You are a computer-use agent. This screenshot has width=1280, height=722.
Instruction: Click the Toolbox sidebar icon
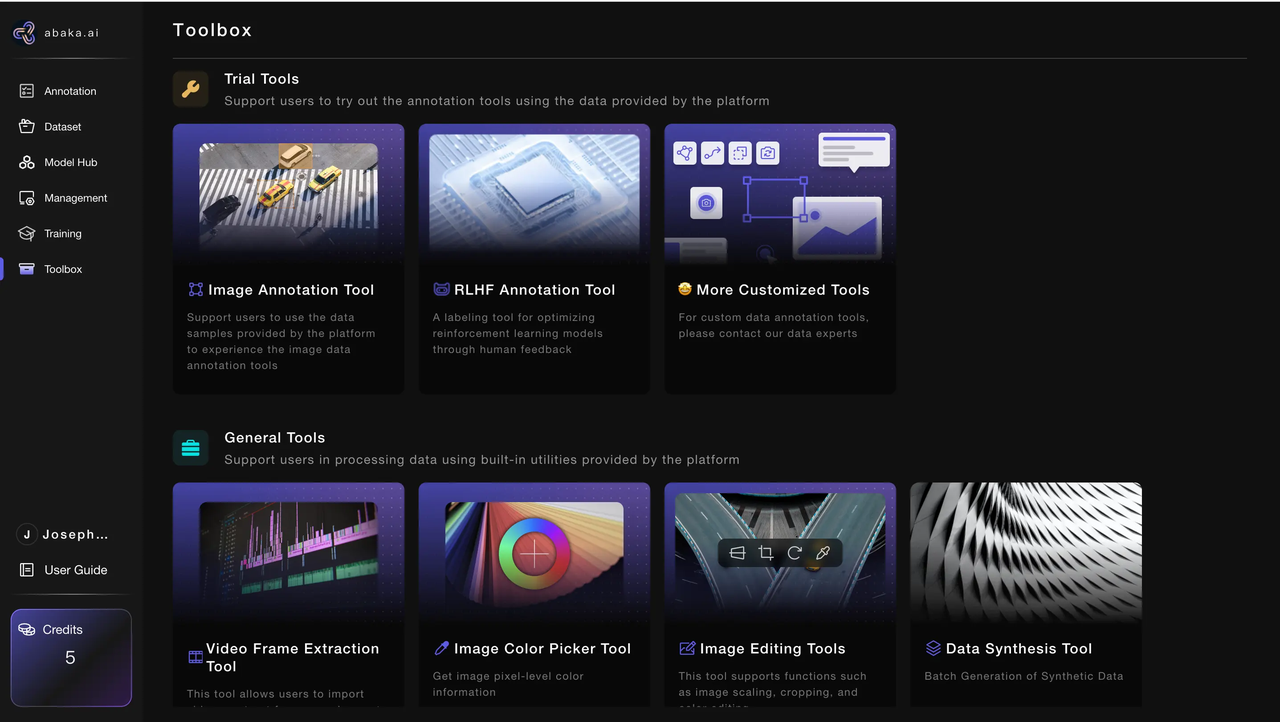[27, 269]
